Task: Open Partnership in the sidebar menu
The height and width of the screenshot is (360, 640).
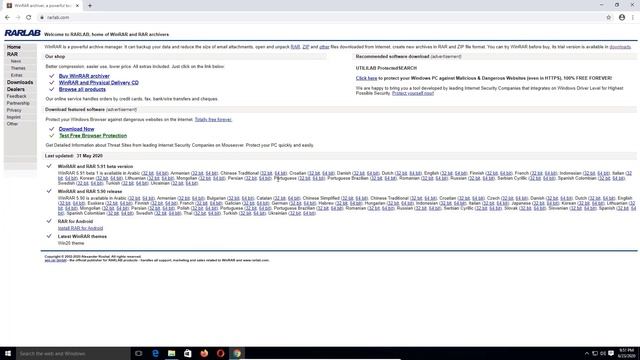Action: pyautogui.click(x=18, y=103)
